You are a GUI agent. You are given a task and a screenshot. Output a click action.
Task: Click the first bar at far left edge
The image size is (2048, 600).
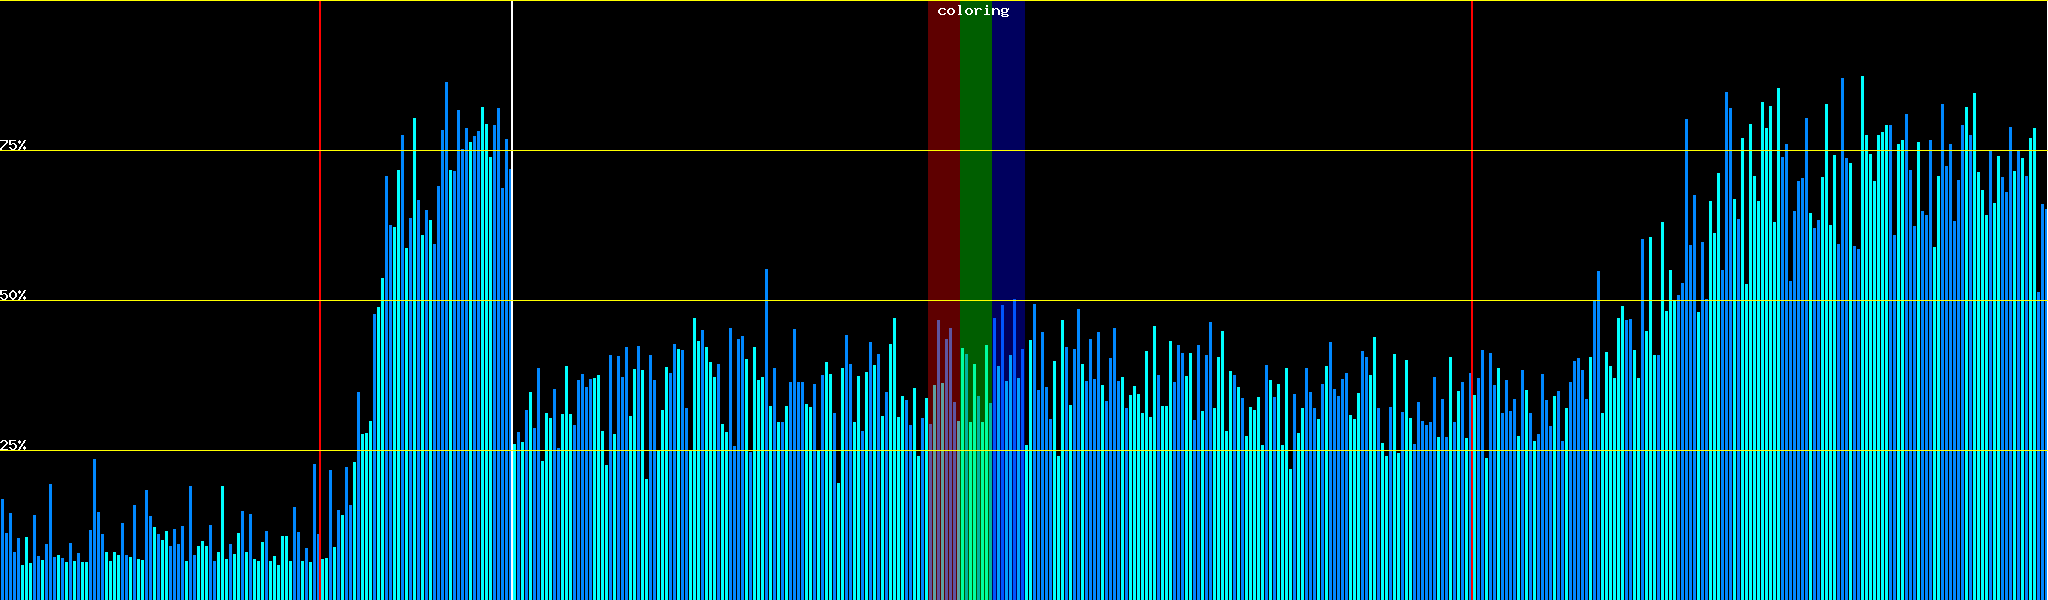click(x=2, y=550)
